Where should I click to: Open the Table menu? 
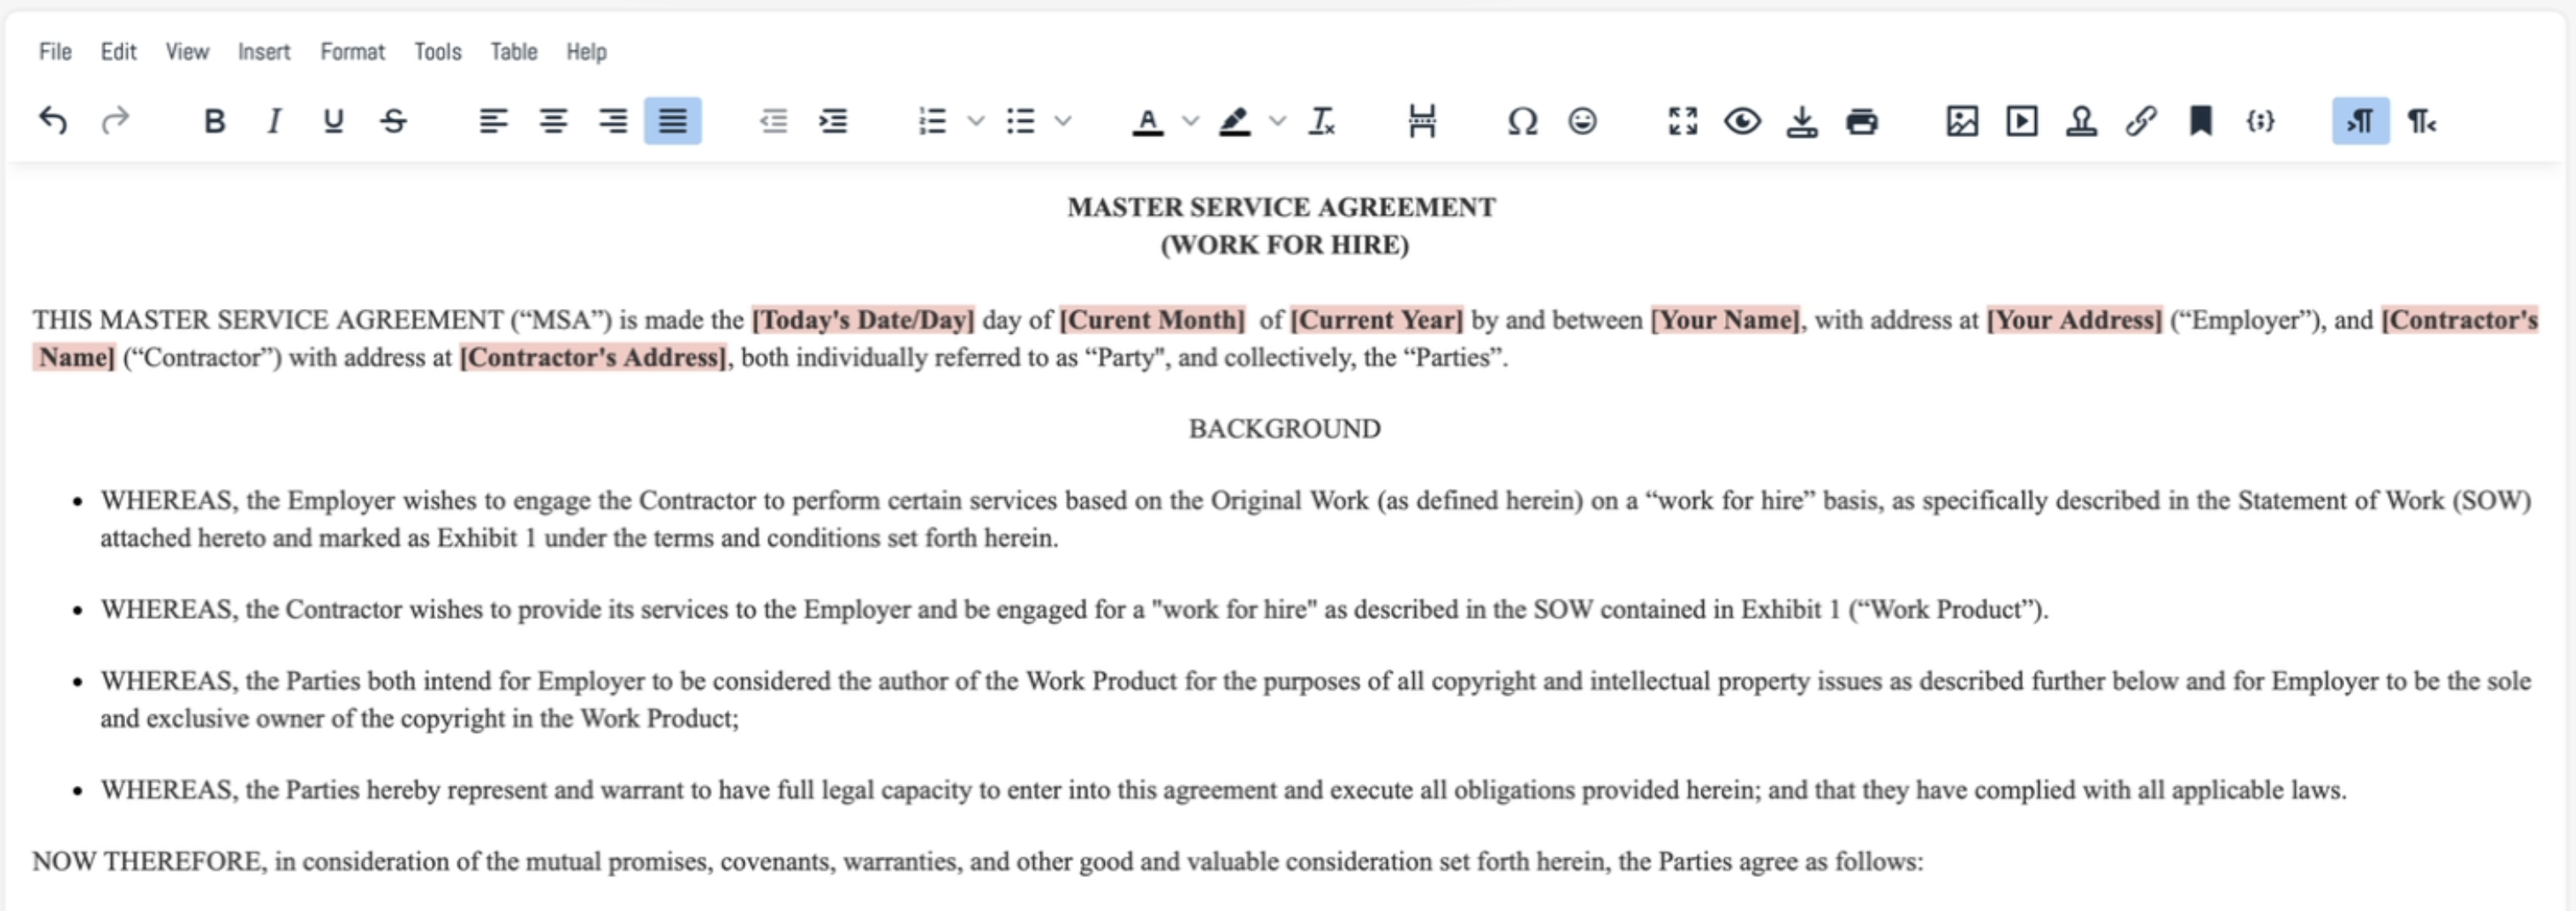click(x=514, y=51)
